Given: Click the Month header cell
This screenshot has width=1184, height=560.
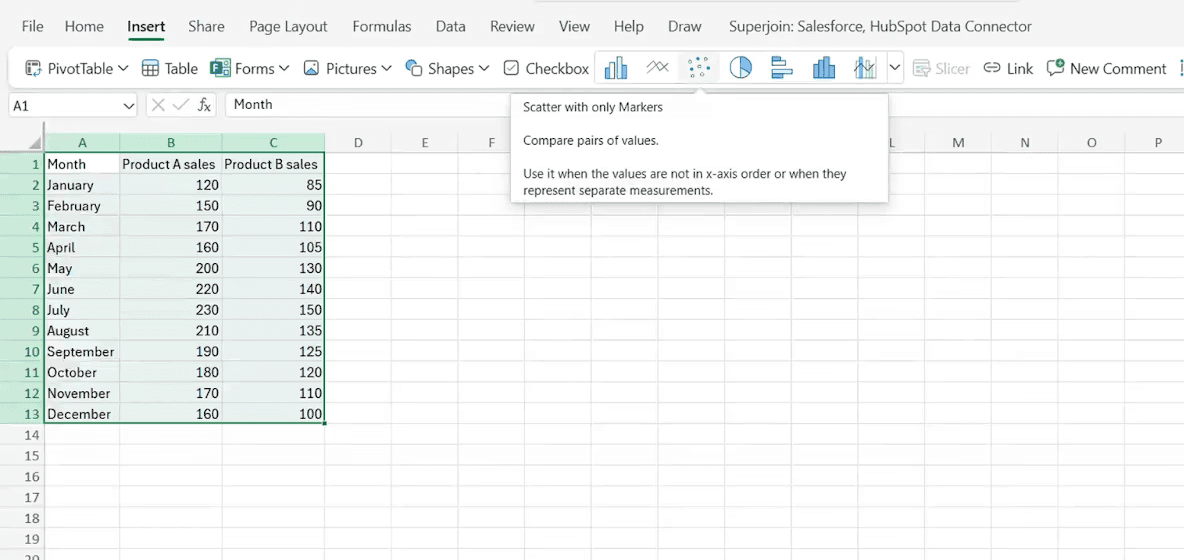Looking at the screenshot, I should (x=82, y=164).
